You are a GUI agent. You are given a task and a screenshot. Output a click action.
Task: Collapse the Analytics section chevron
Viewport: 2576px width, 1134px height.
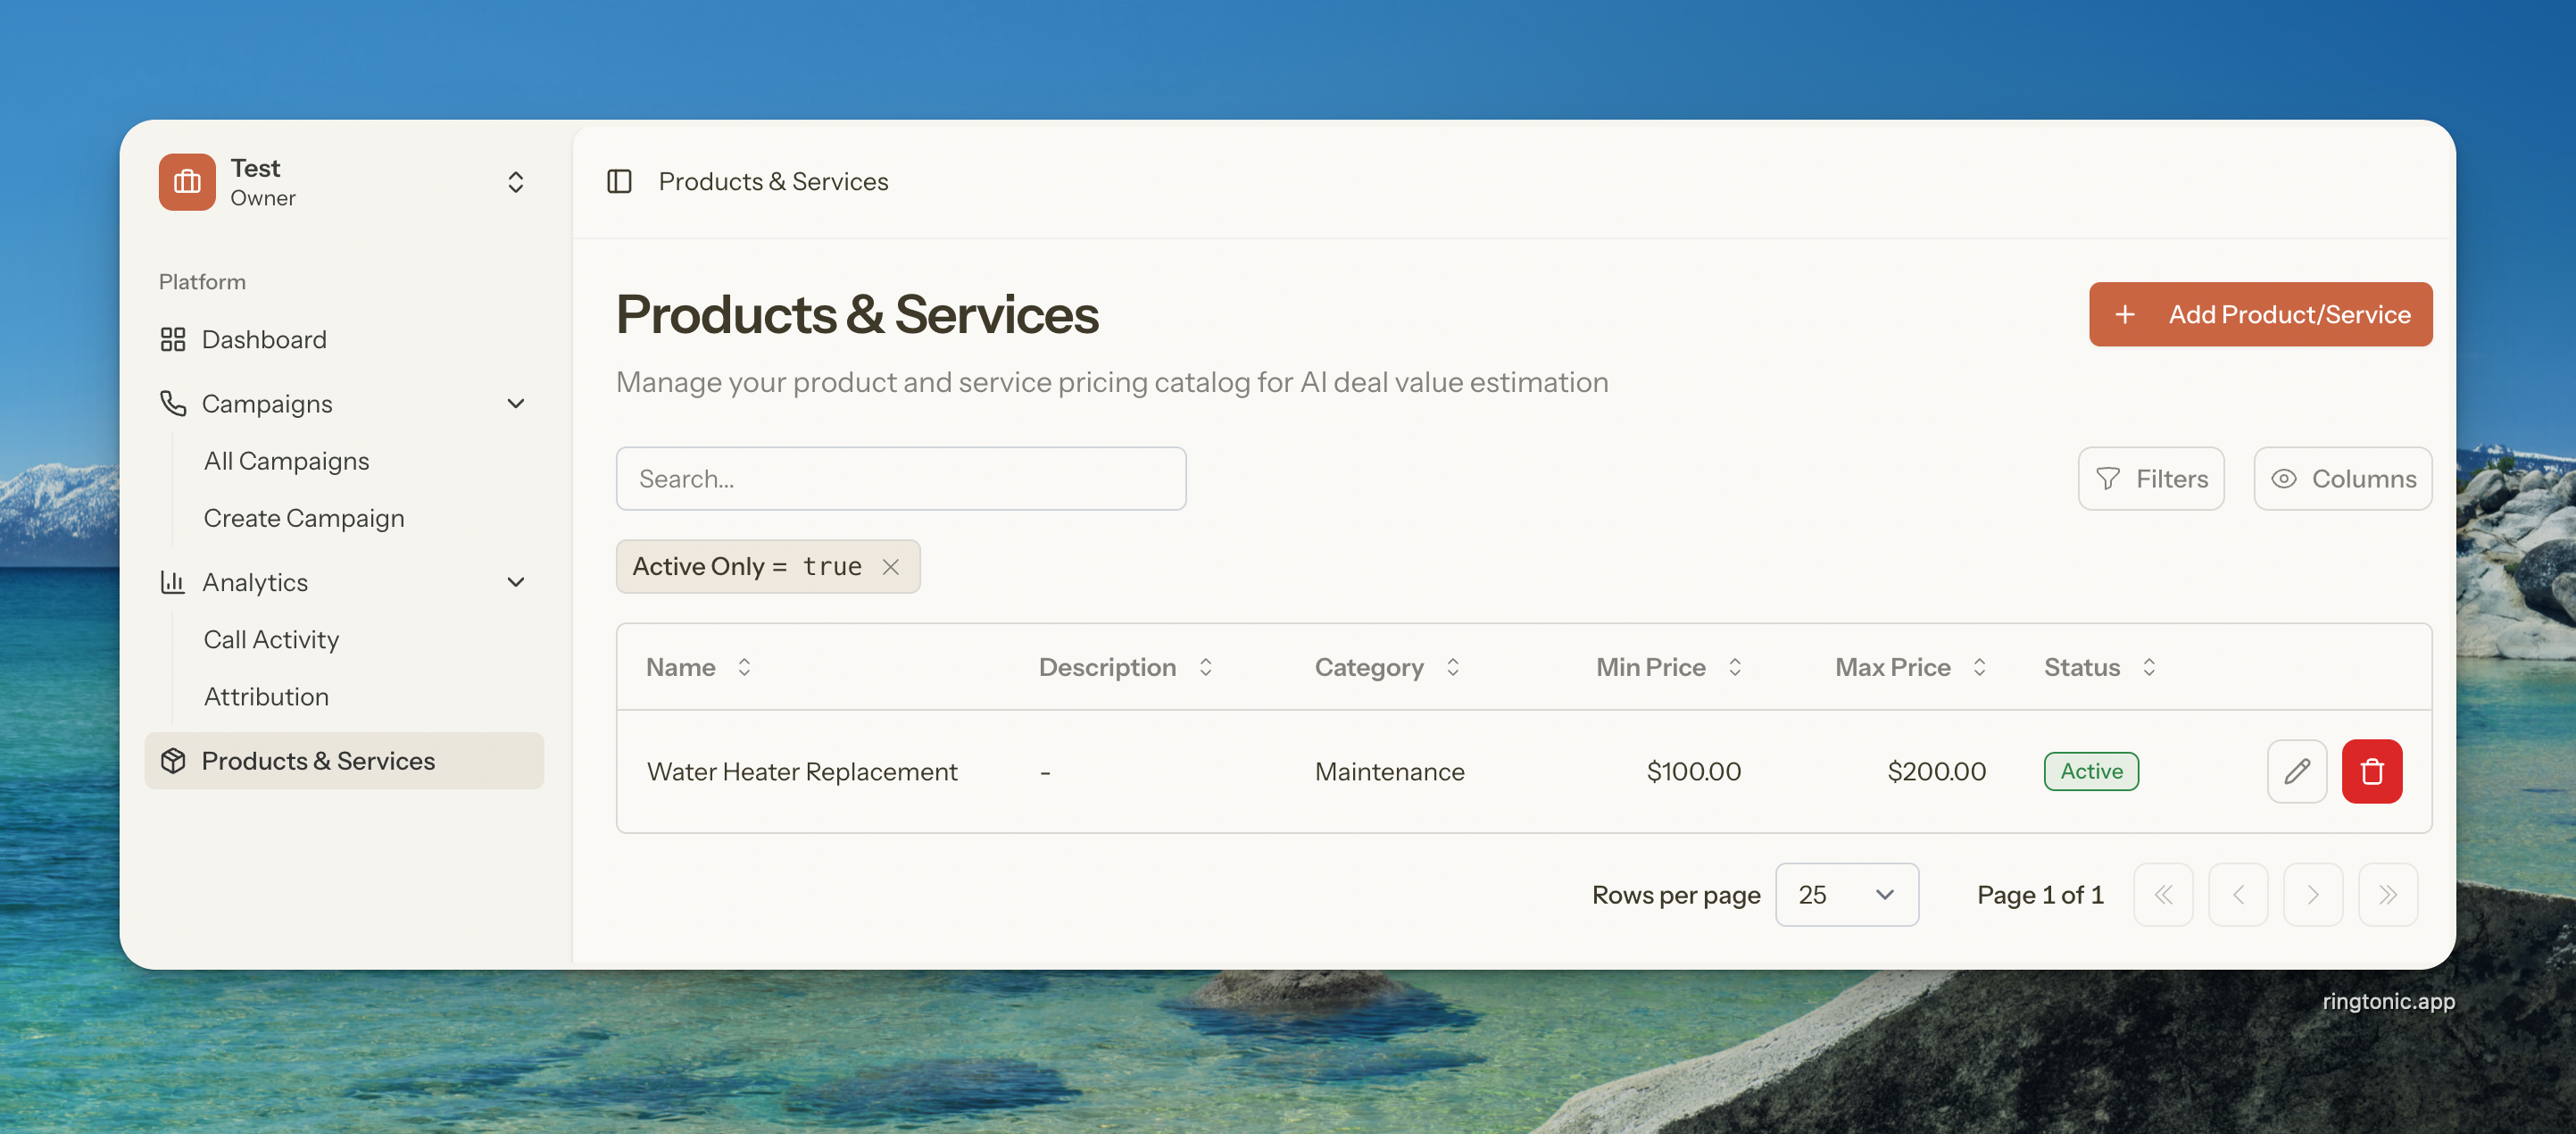pos(516,582)
